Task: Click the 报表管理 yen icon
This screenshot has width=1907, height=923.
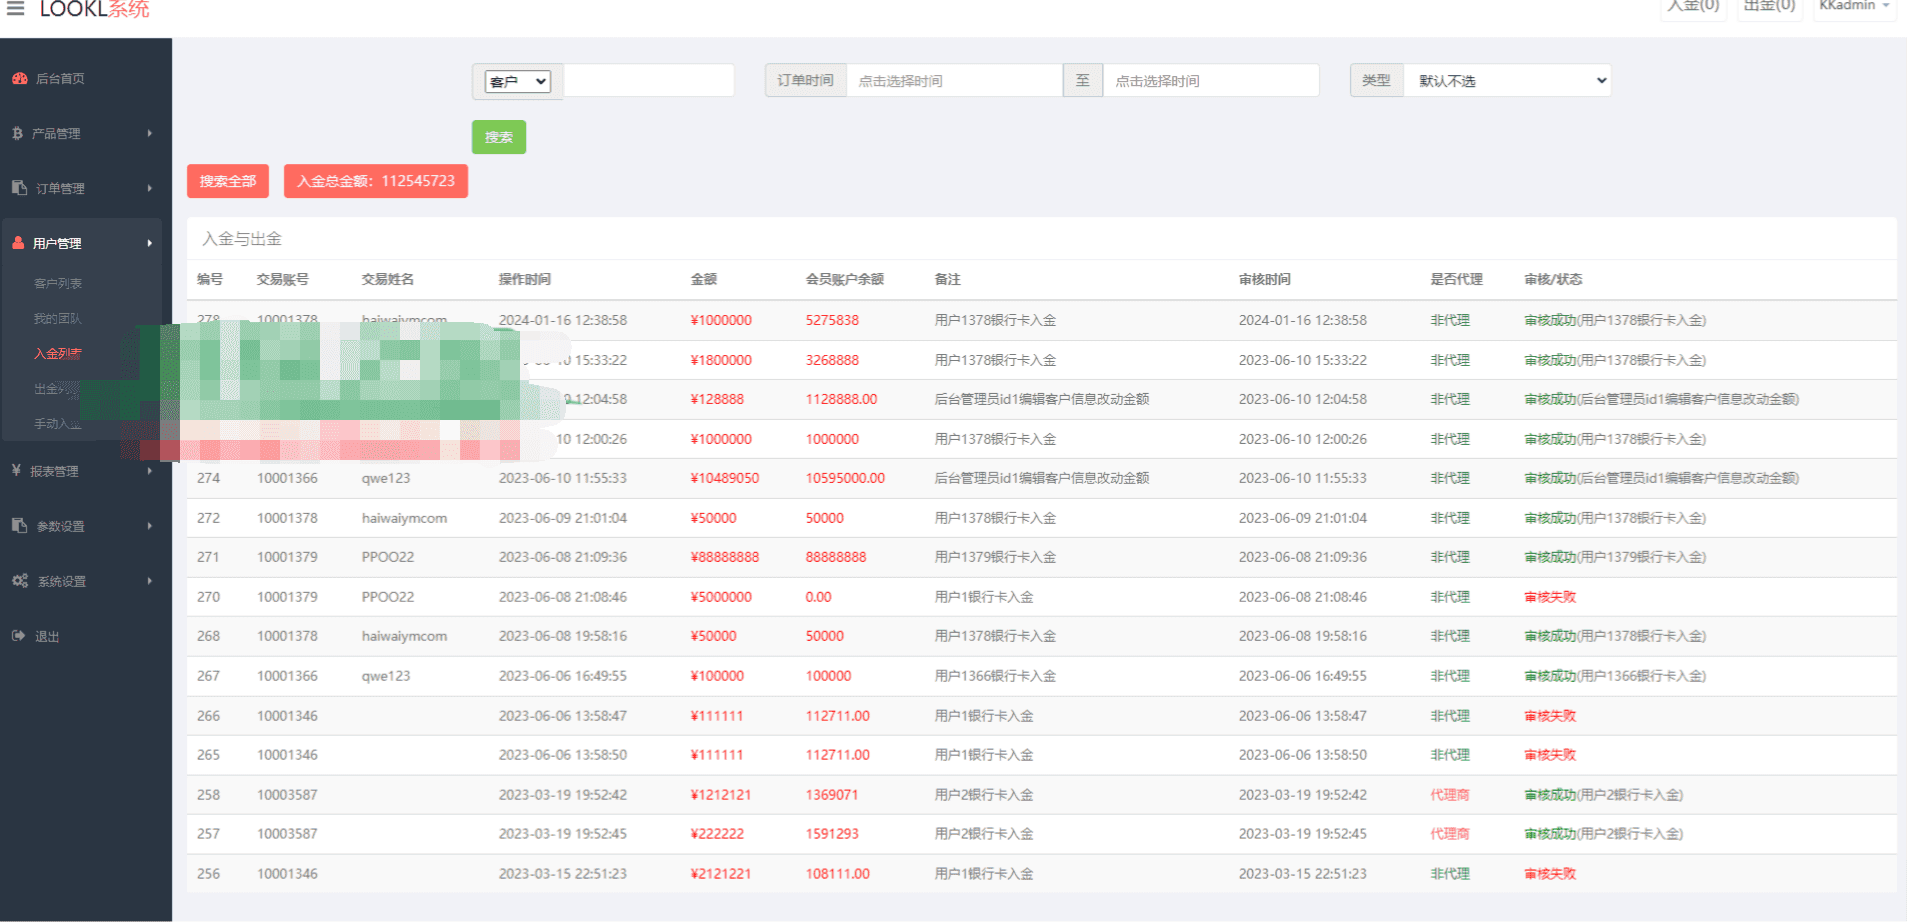Action: tap(16, 470)
